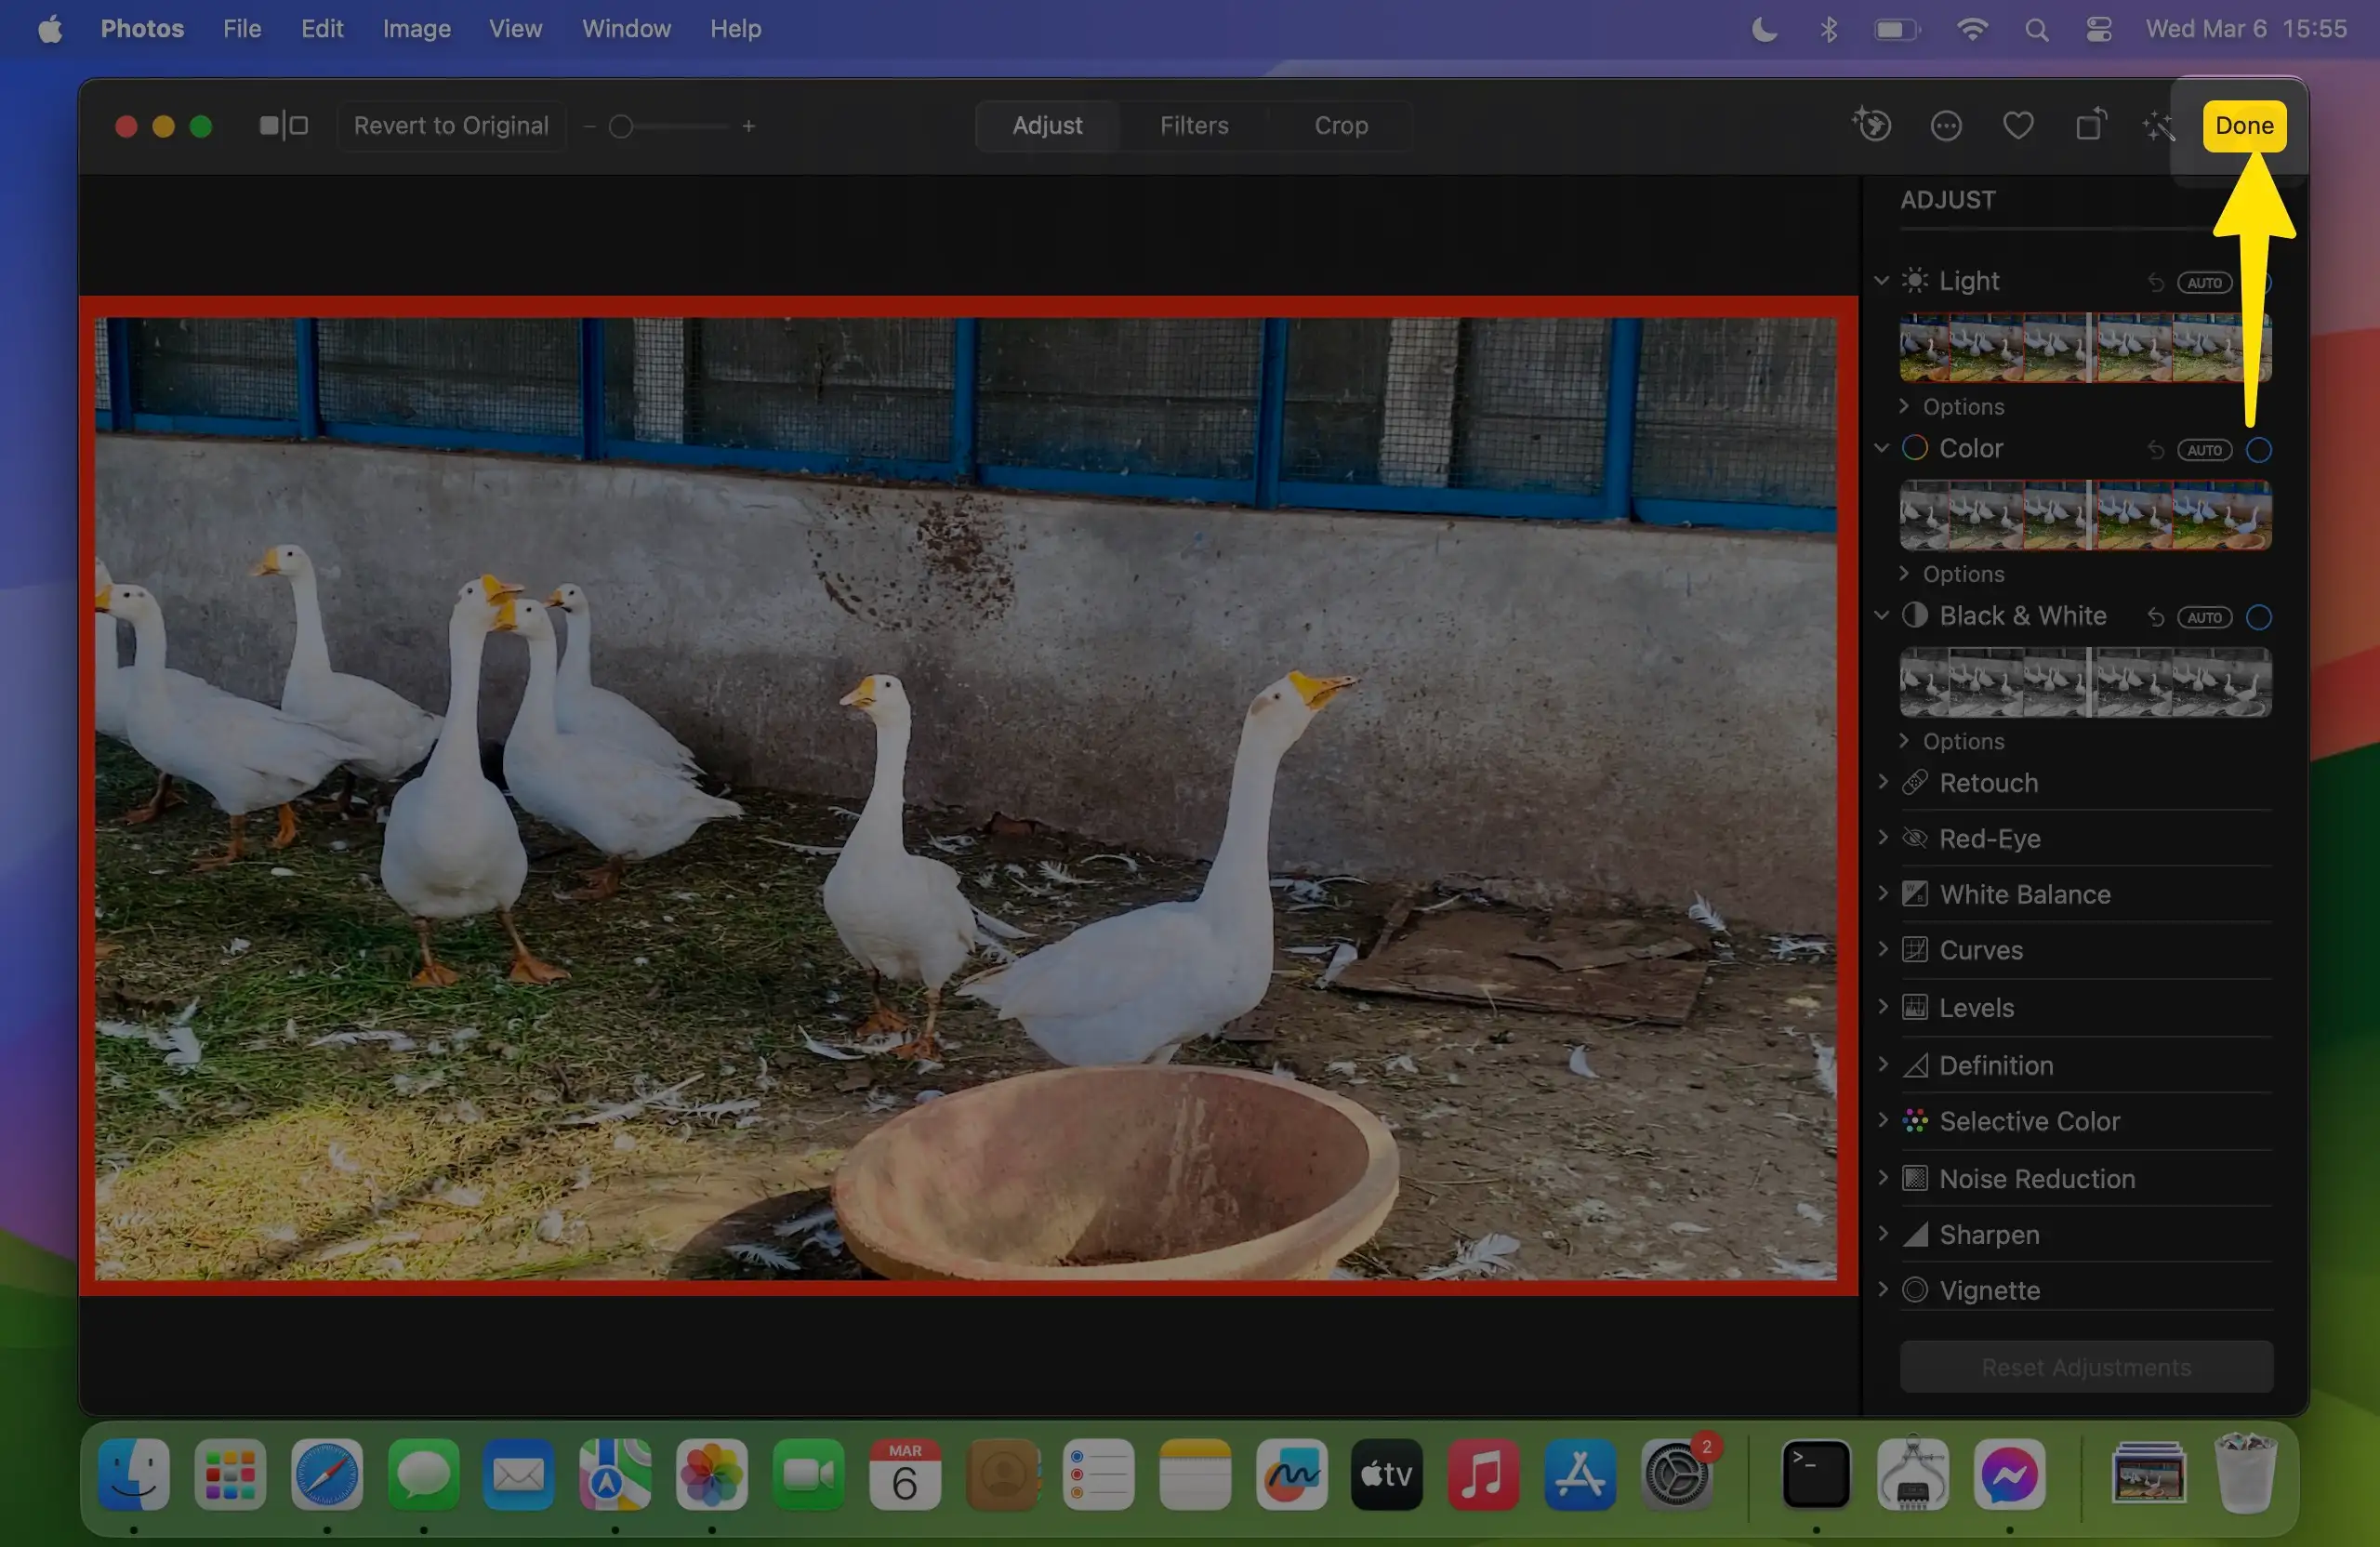The image size is (2380, 1547).
Task: Undo the Black & White adjustment arrow
Action: click(x=2156, y=617)
